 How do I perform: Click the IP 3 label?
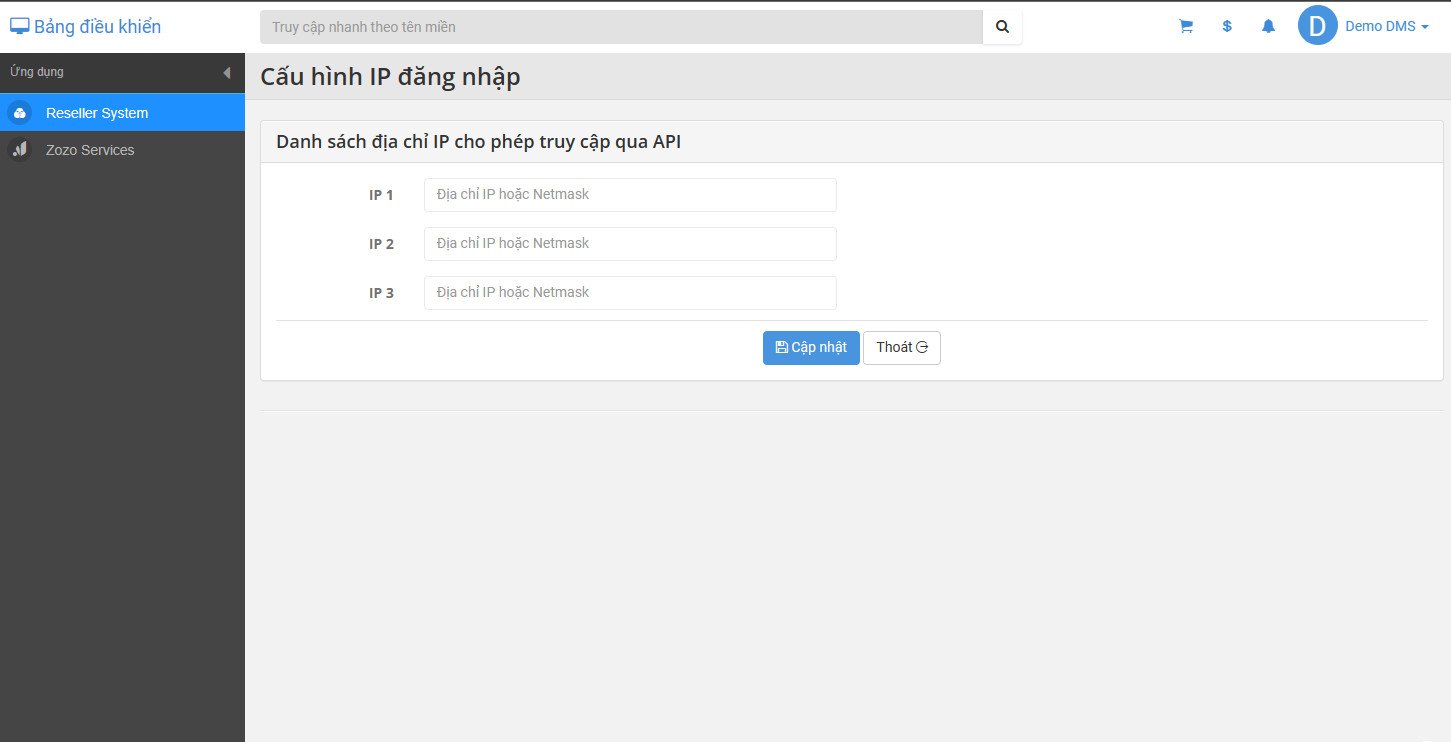click(x=381, y=293)
